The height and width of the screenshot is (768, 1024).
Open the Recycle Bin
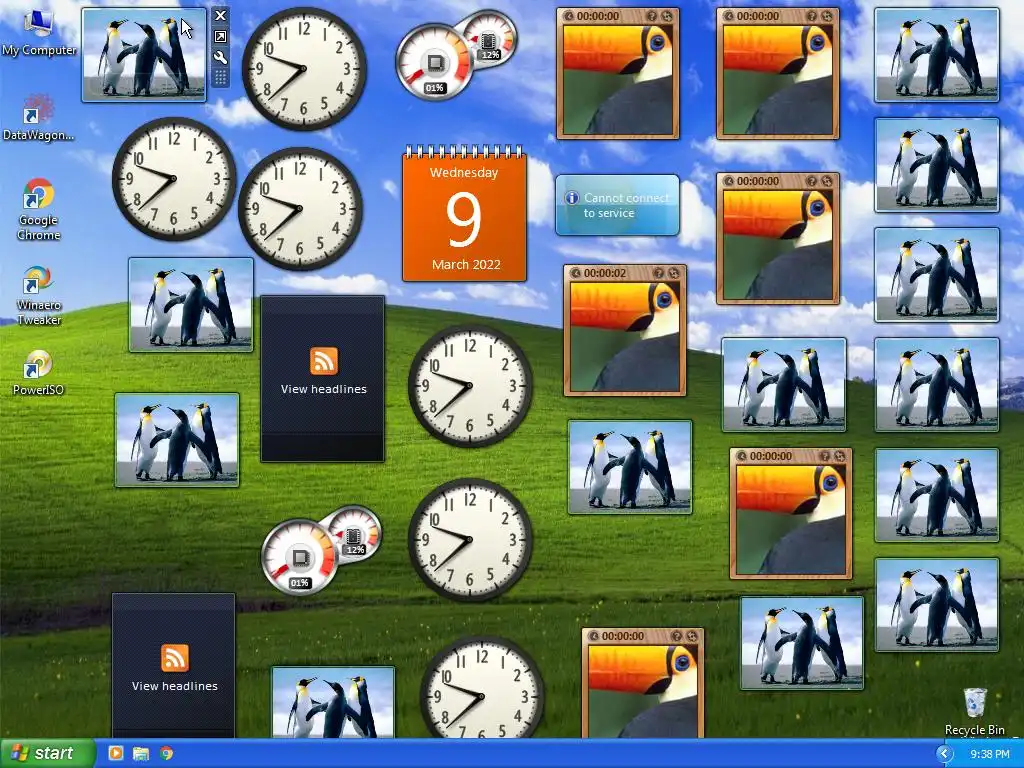(x=975, y=712)
